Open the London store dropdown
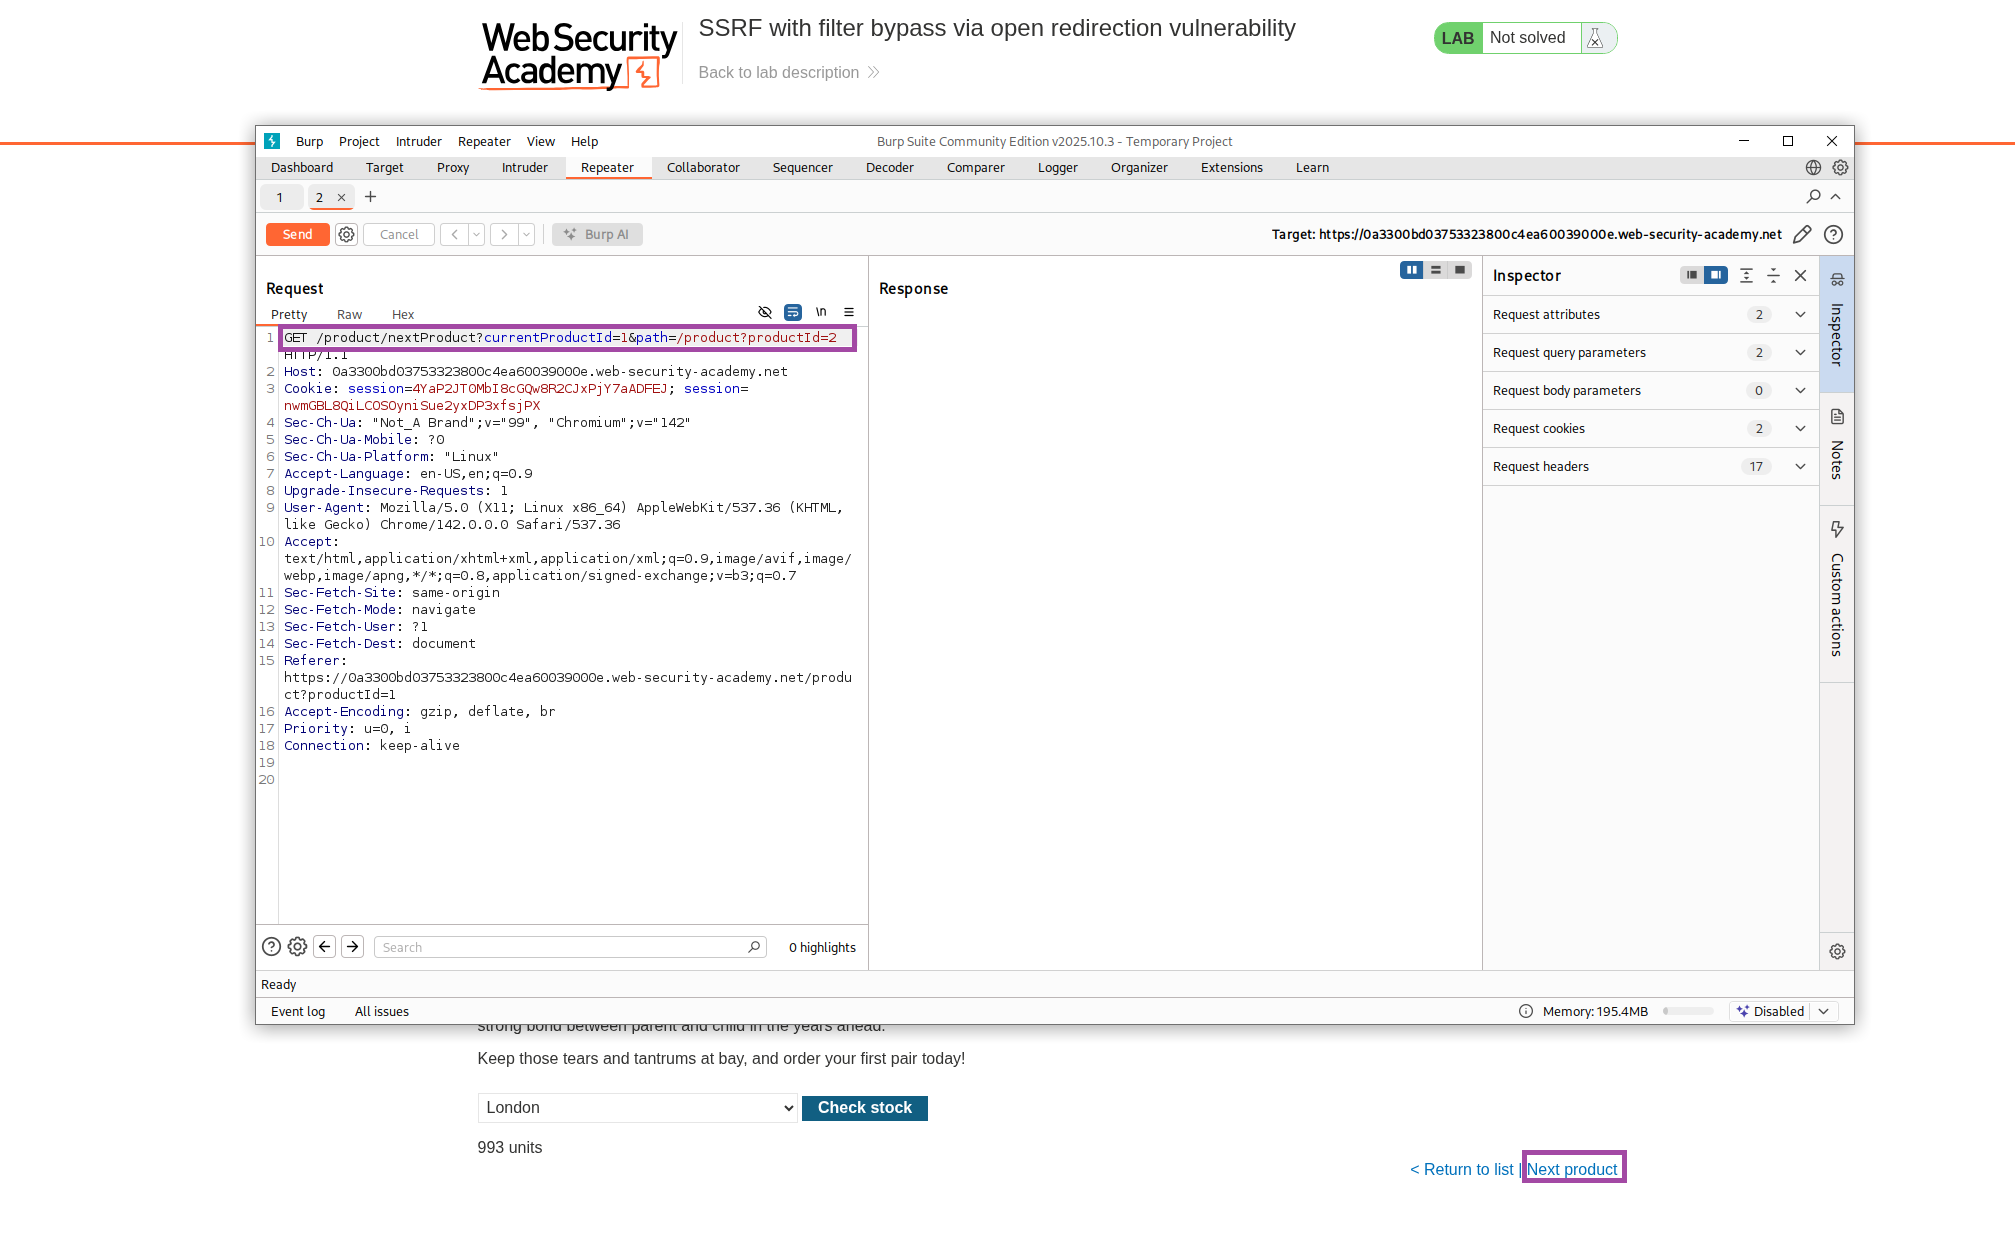Screen dimensions: 2015x1234 [x=637, y=1108]
